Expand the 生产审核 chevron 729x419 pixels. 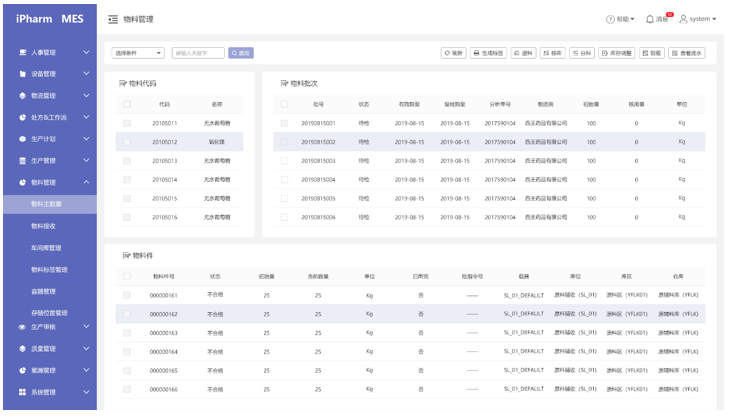pos(86,327)
